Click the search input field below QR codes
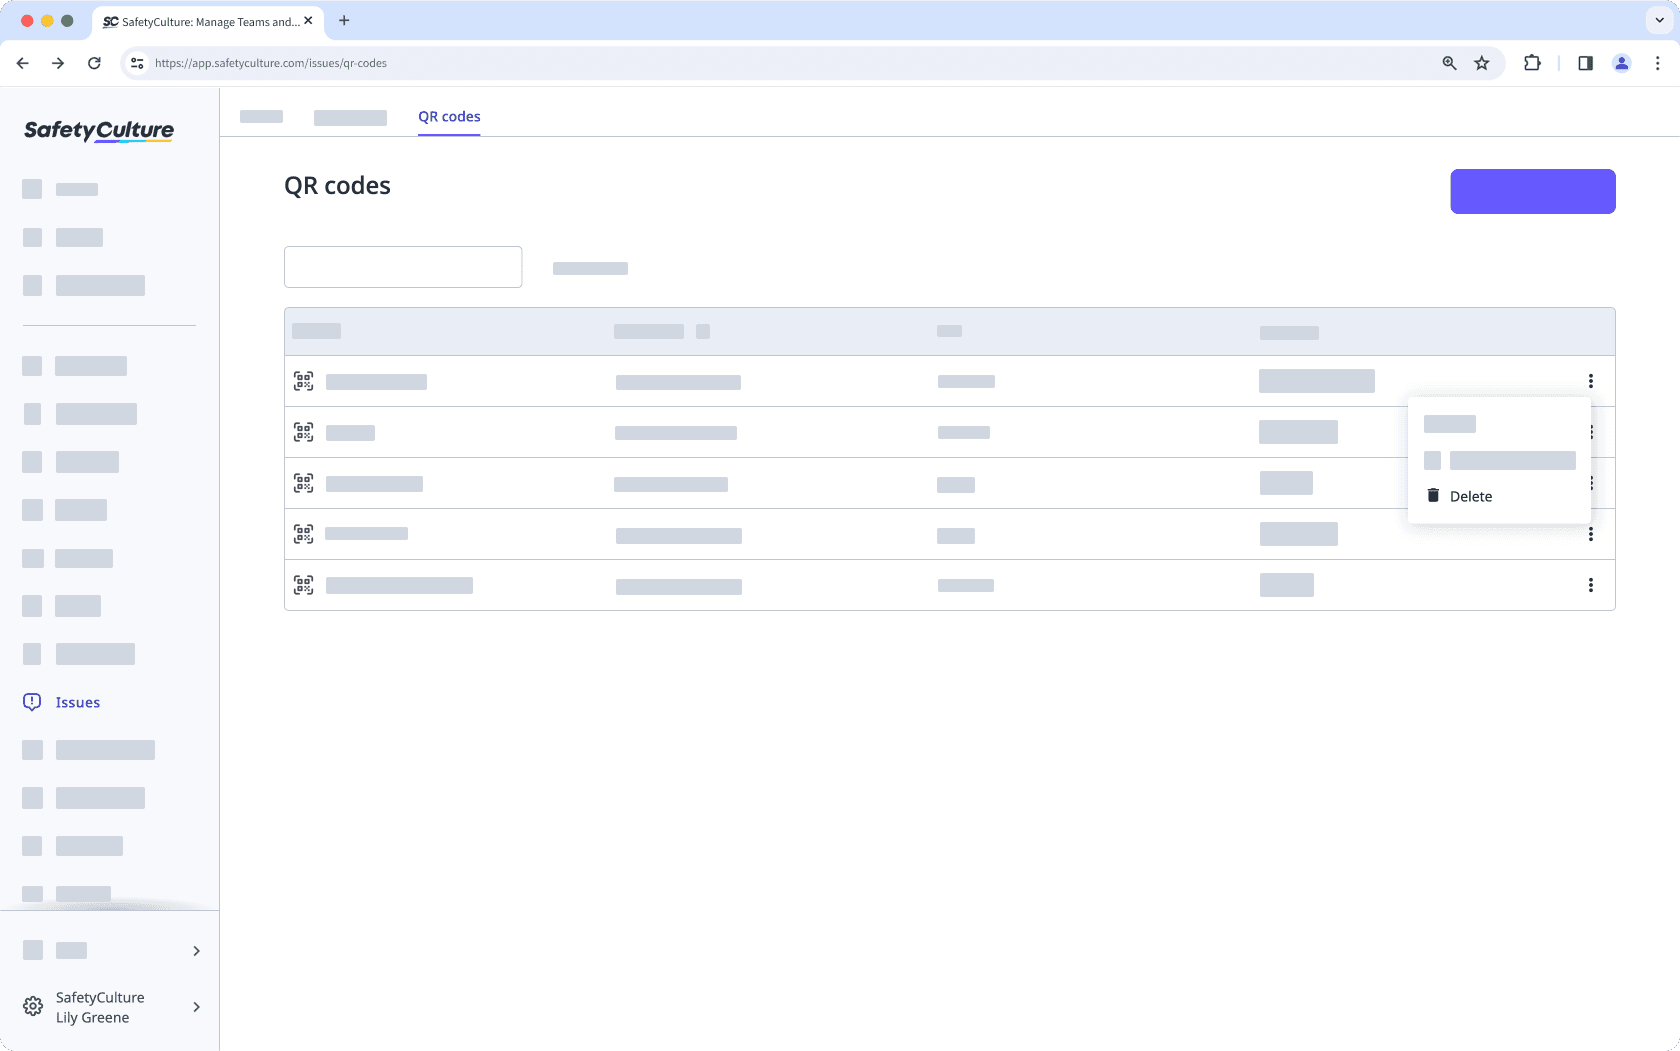1680x1051 pixels. (x=403, y=267)
